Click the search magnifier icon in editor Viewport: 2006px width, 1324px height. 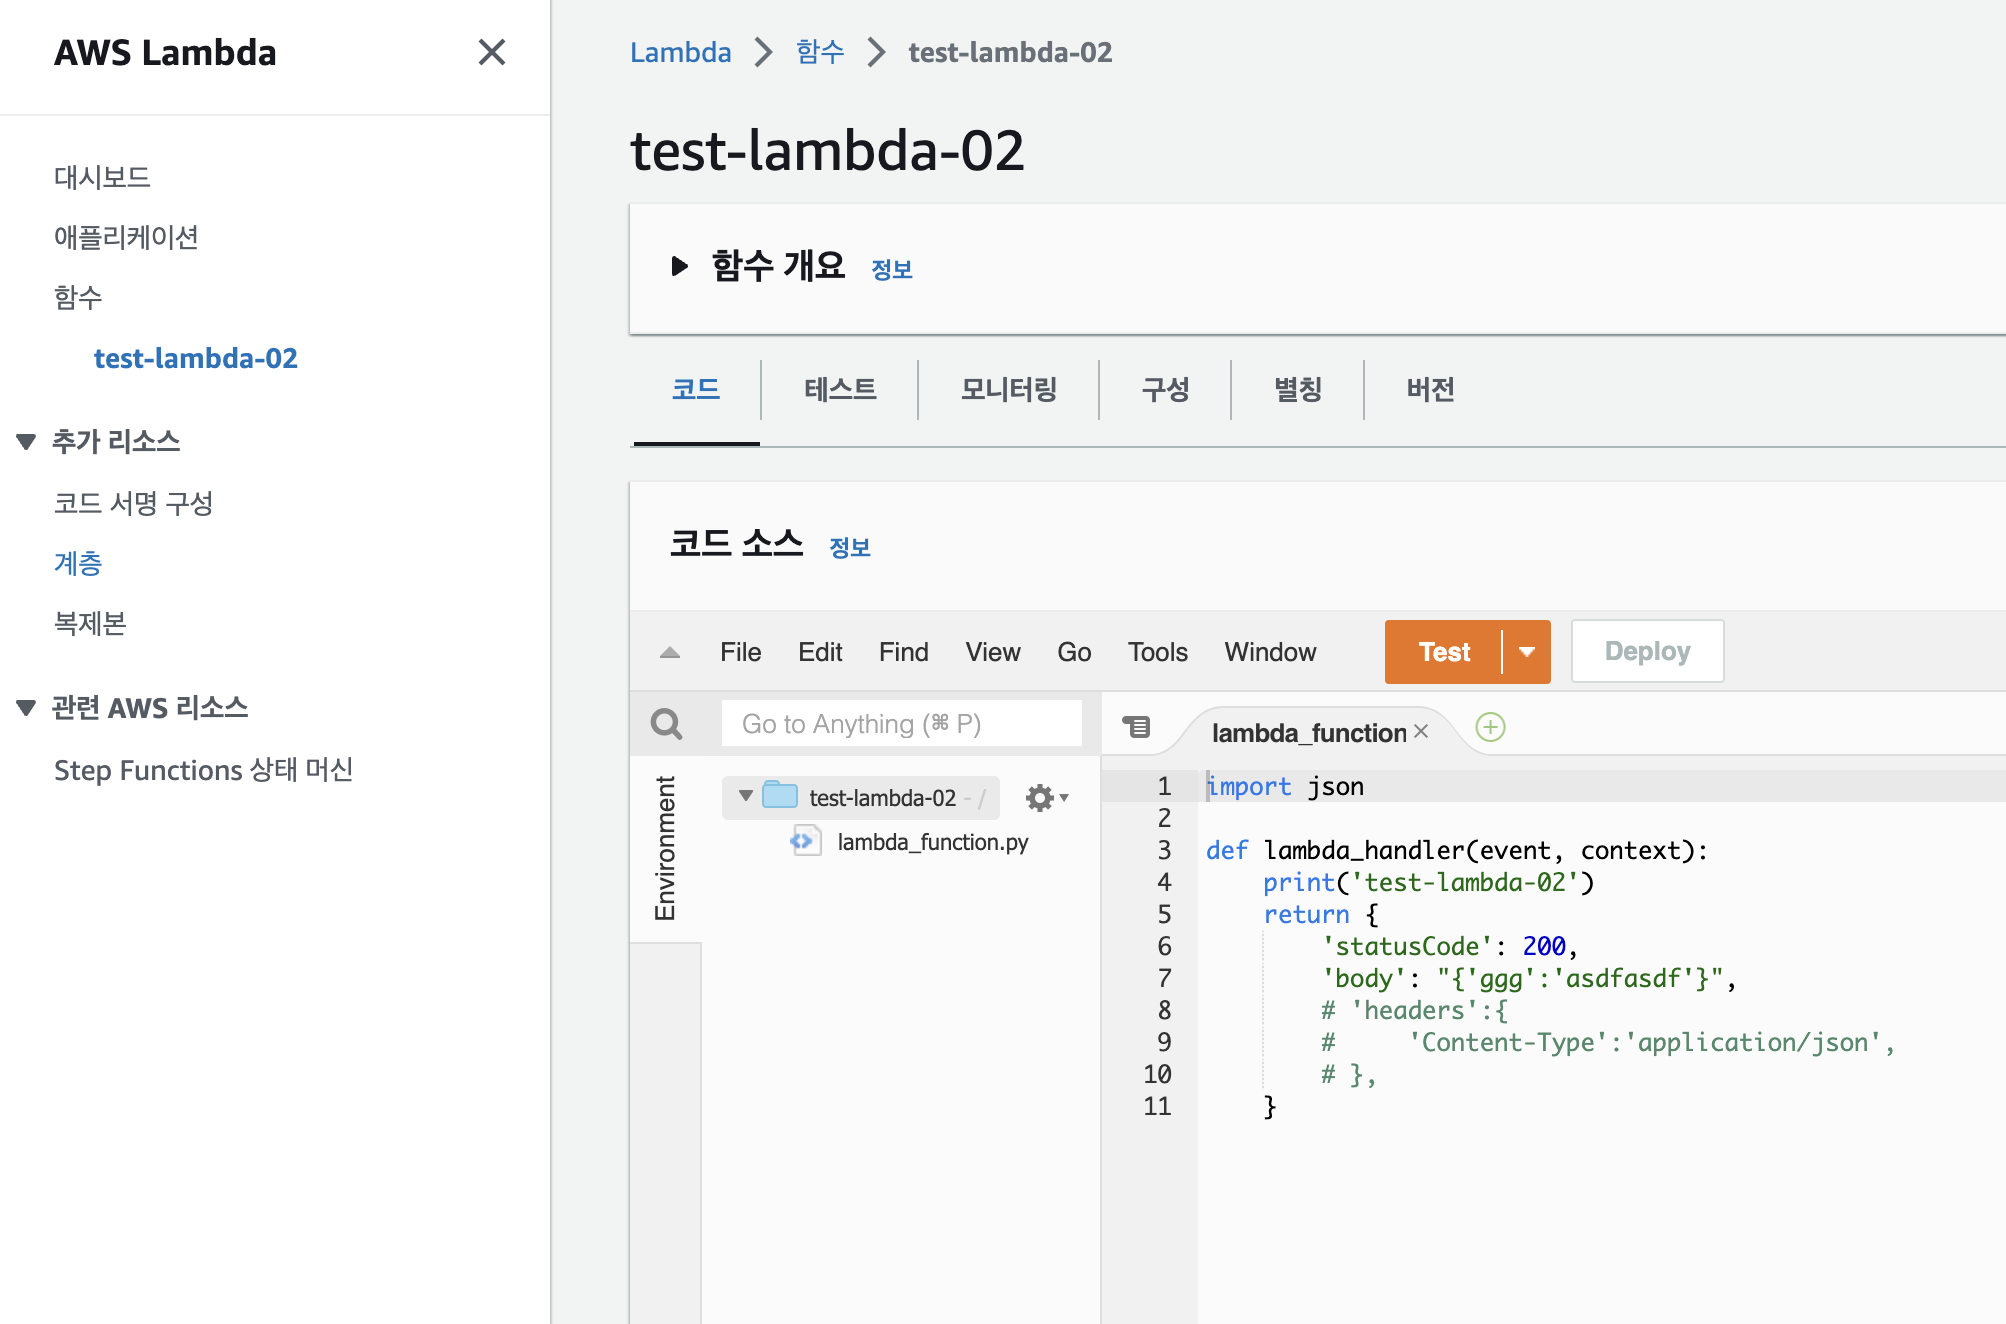click(666, 723)
